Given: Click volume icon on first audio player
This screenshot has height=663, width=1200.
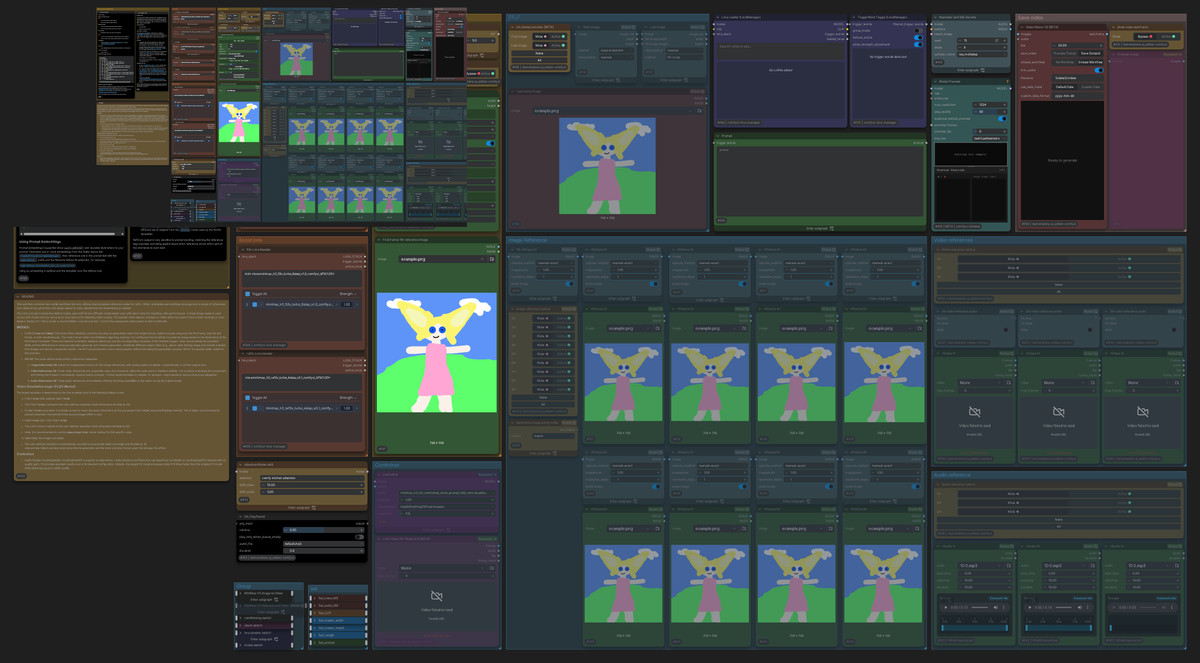Looking at the screenshot, I should (996, 607).
